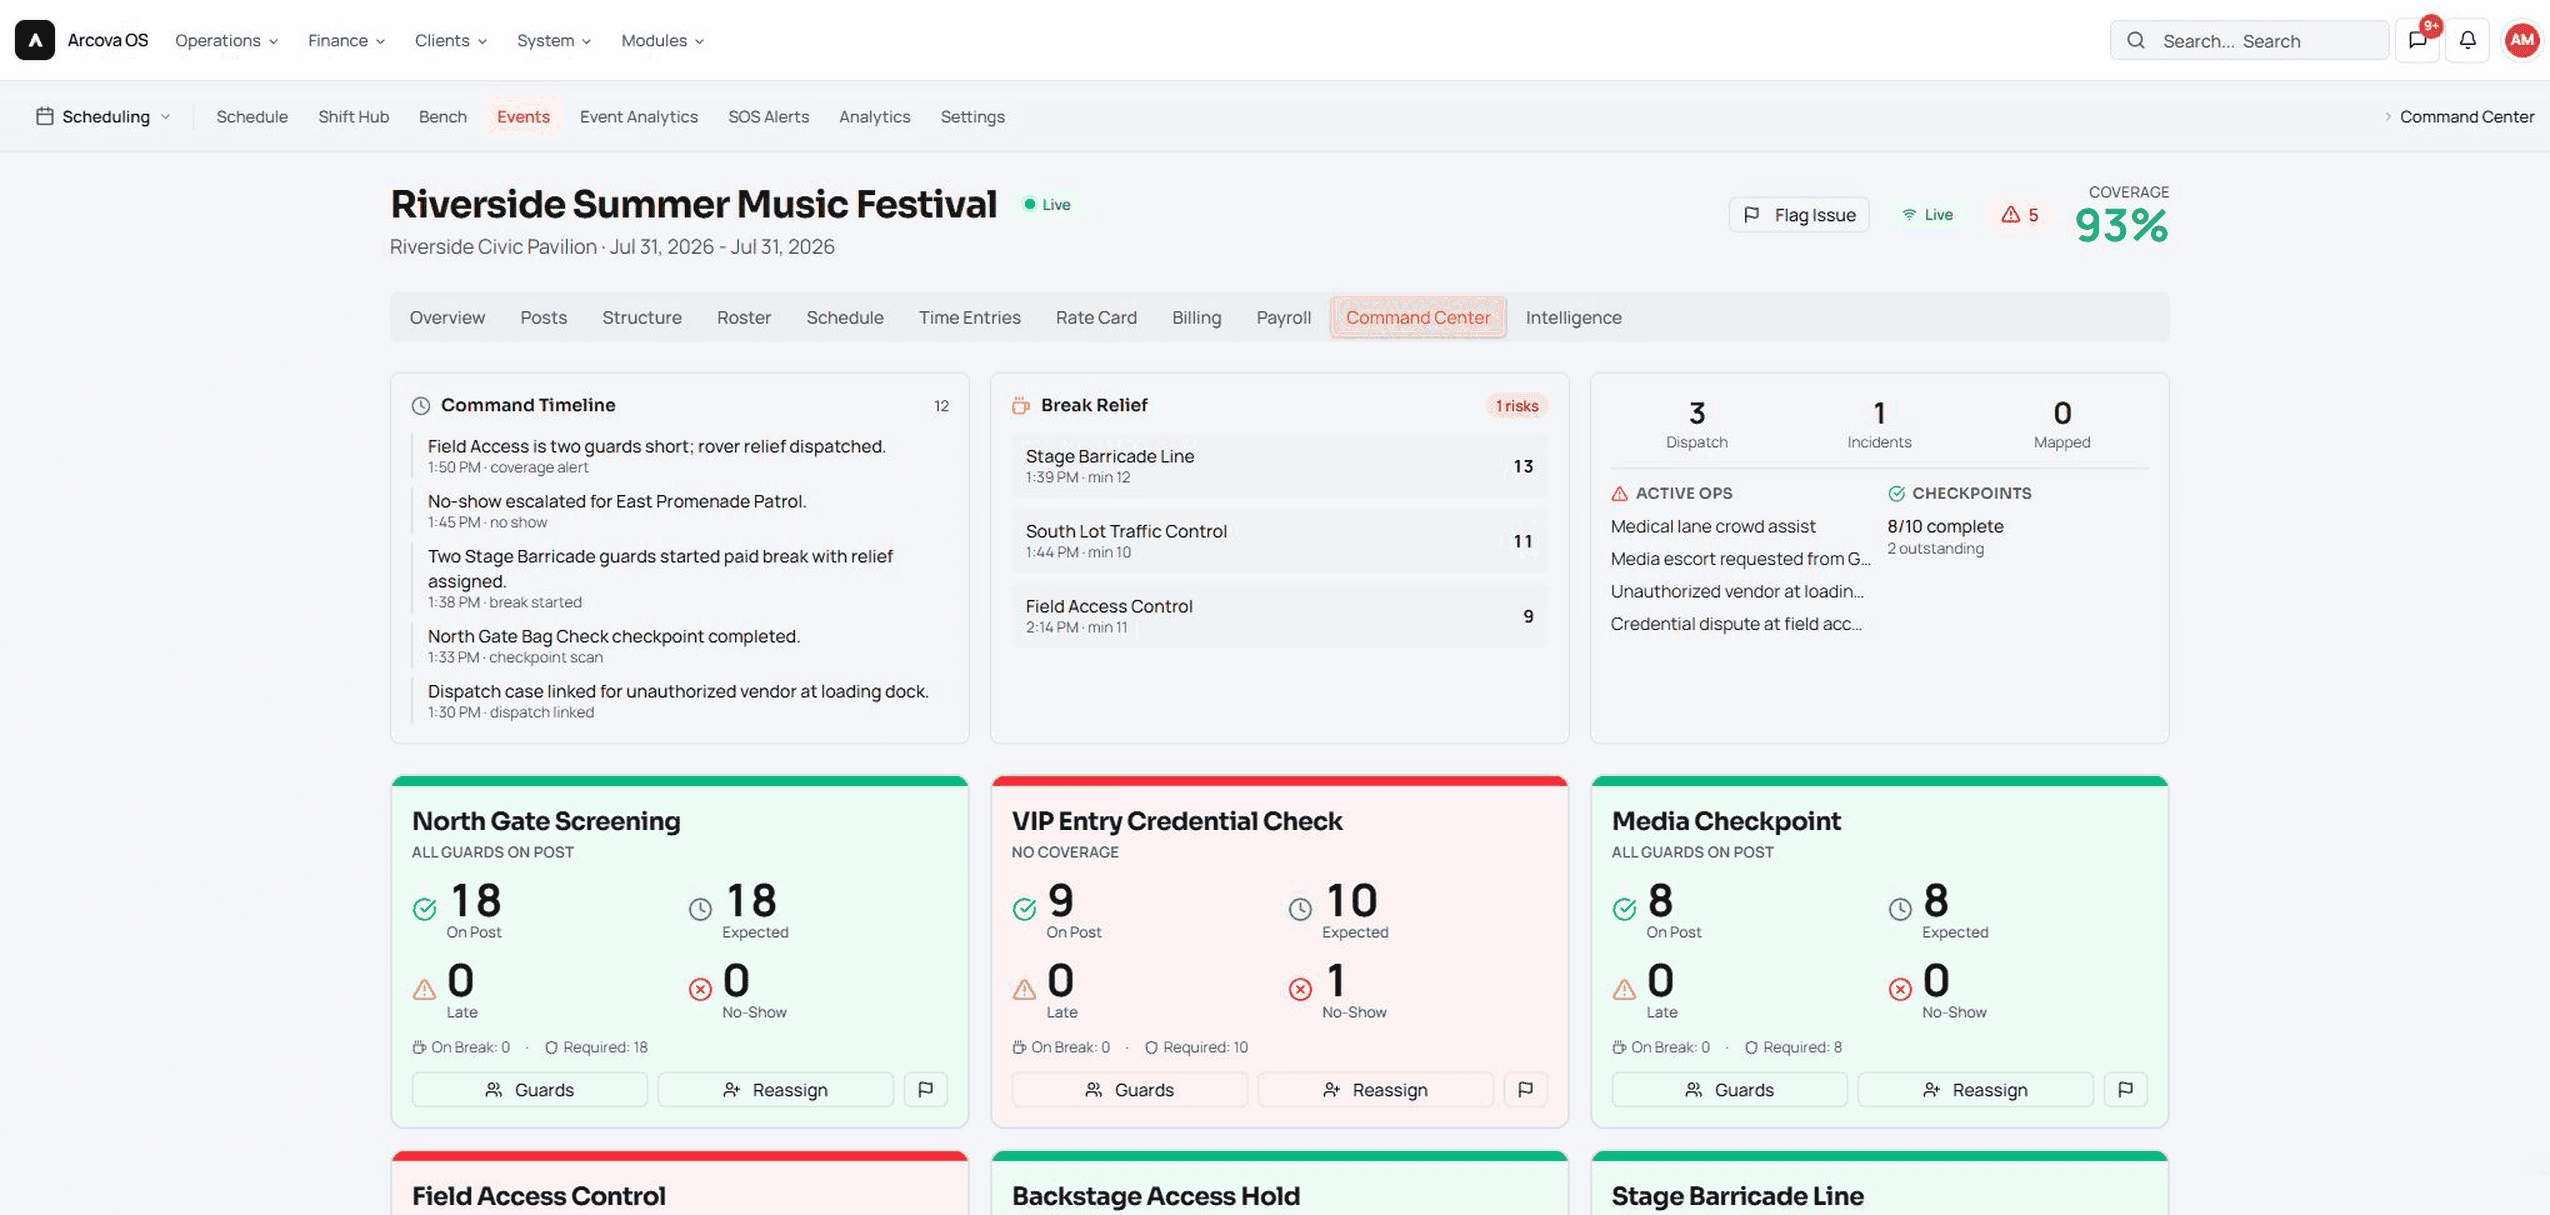Flag the VIP Entry Credential Check post

[x=1525, y=1089]
